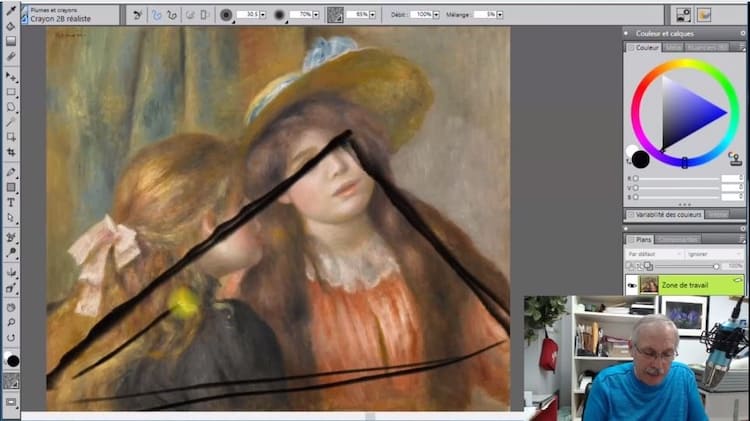Select the Magnifier zoom tool
The width and height of the screenshot is (750, 421).
(11, 322)
